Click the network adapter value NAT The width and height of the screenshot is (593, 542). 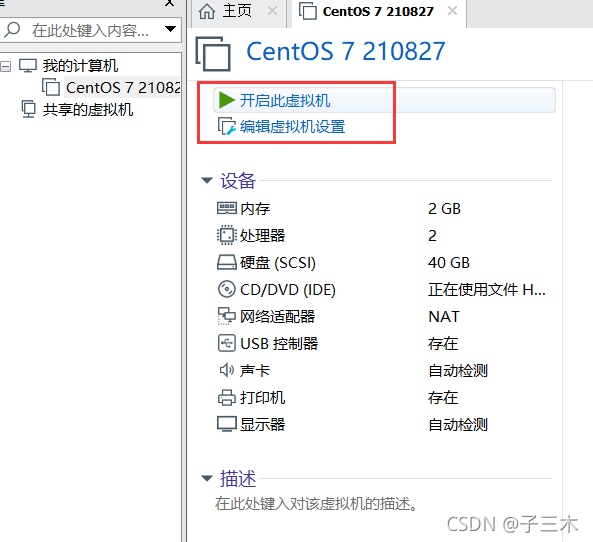click(444, 317)
